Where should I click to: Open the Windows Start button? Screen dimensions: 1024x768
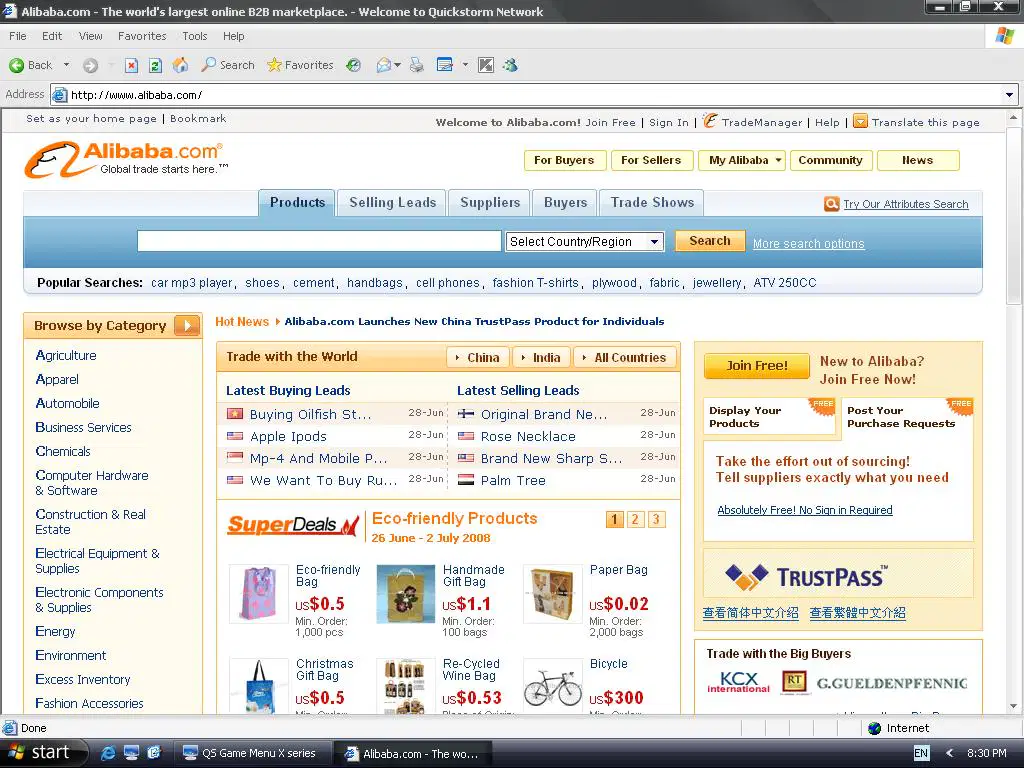43,753
